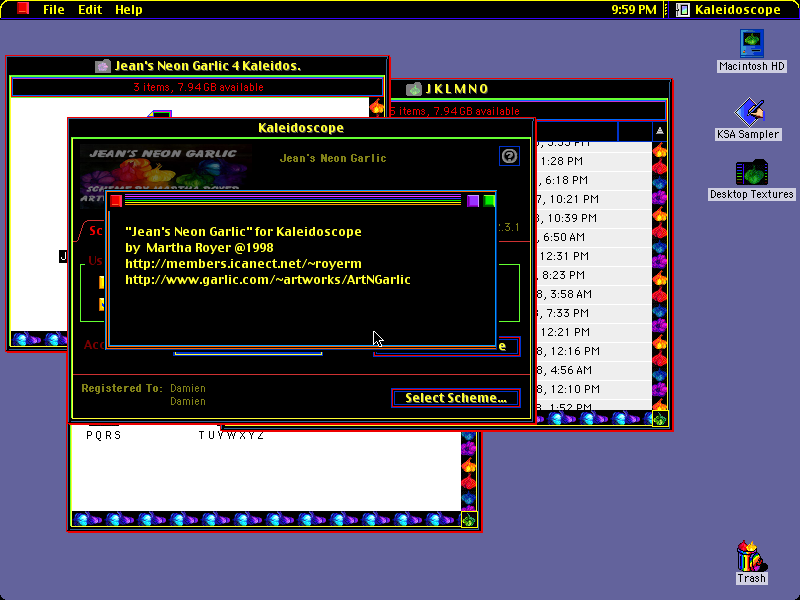
Task: Select the 7:33 PM row in JKLMNO list
Action: 593,313
